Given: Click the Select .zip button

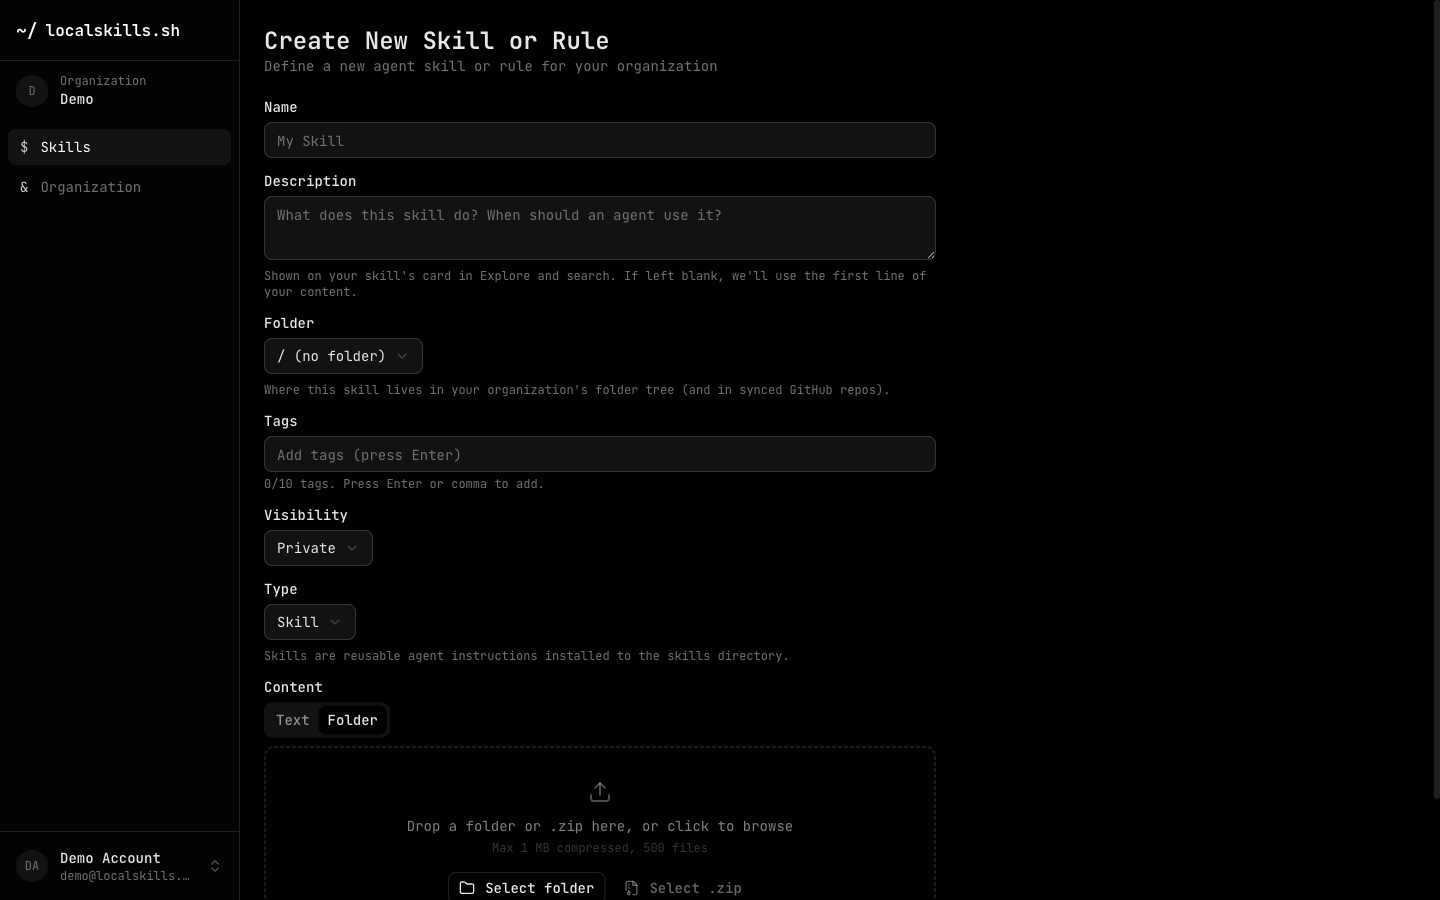Looking at the screenshot, I should [x=683, y=888].
